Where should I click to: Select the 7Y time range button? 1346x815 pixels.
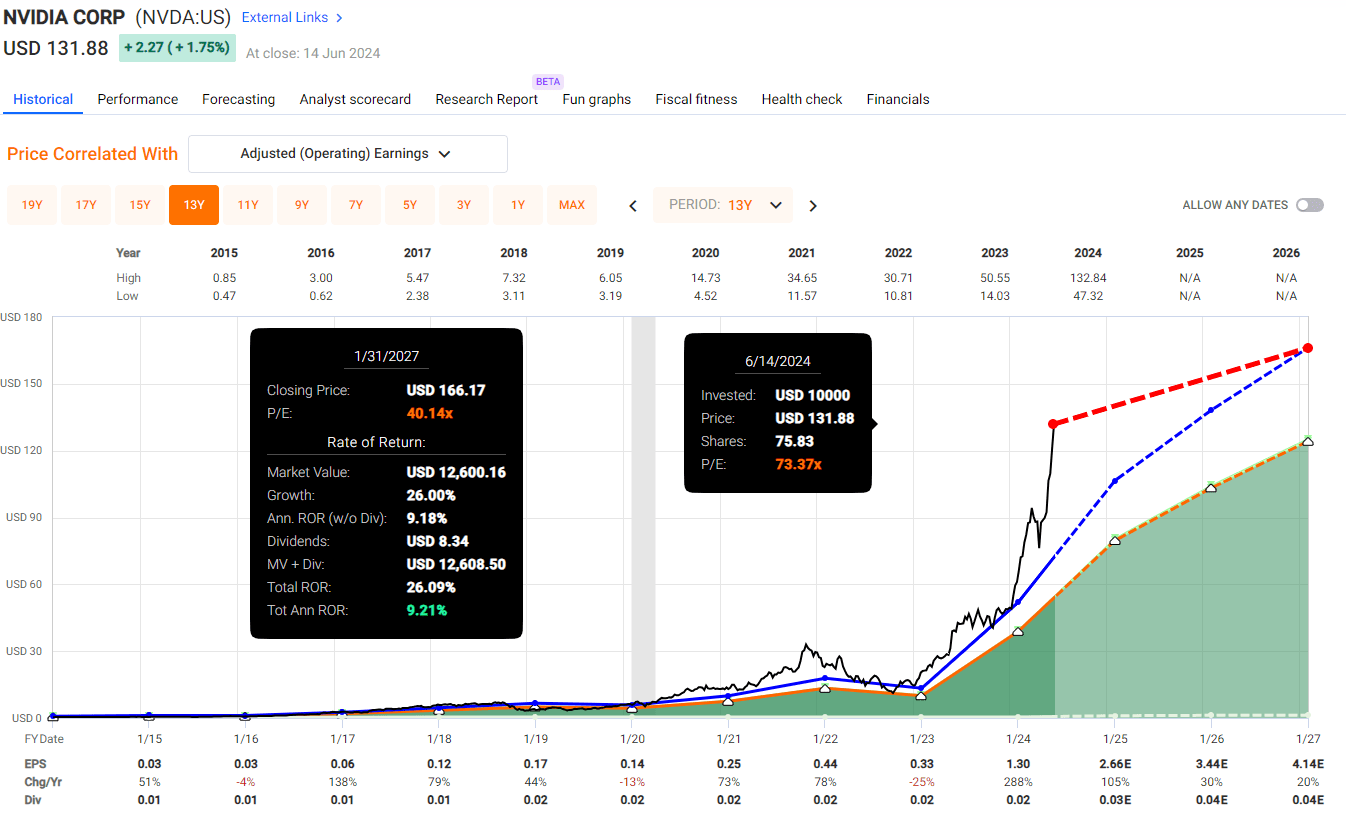356,205
